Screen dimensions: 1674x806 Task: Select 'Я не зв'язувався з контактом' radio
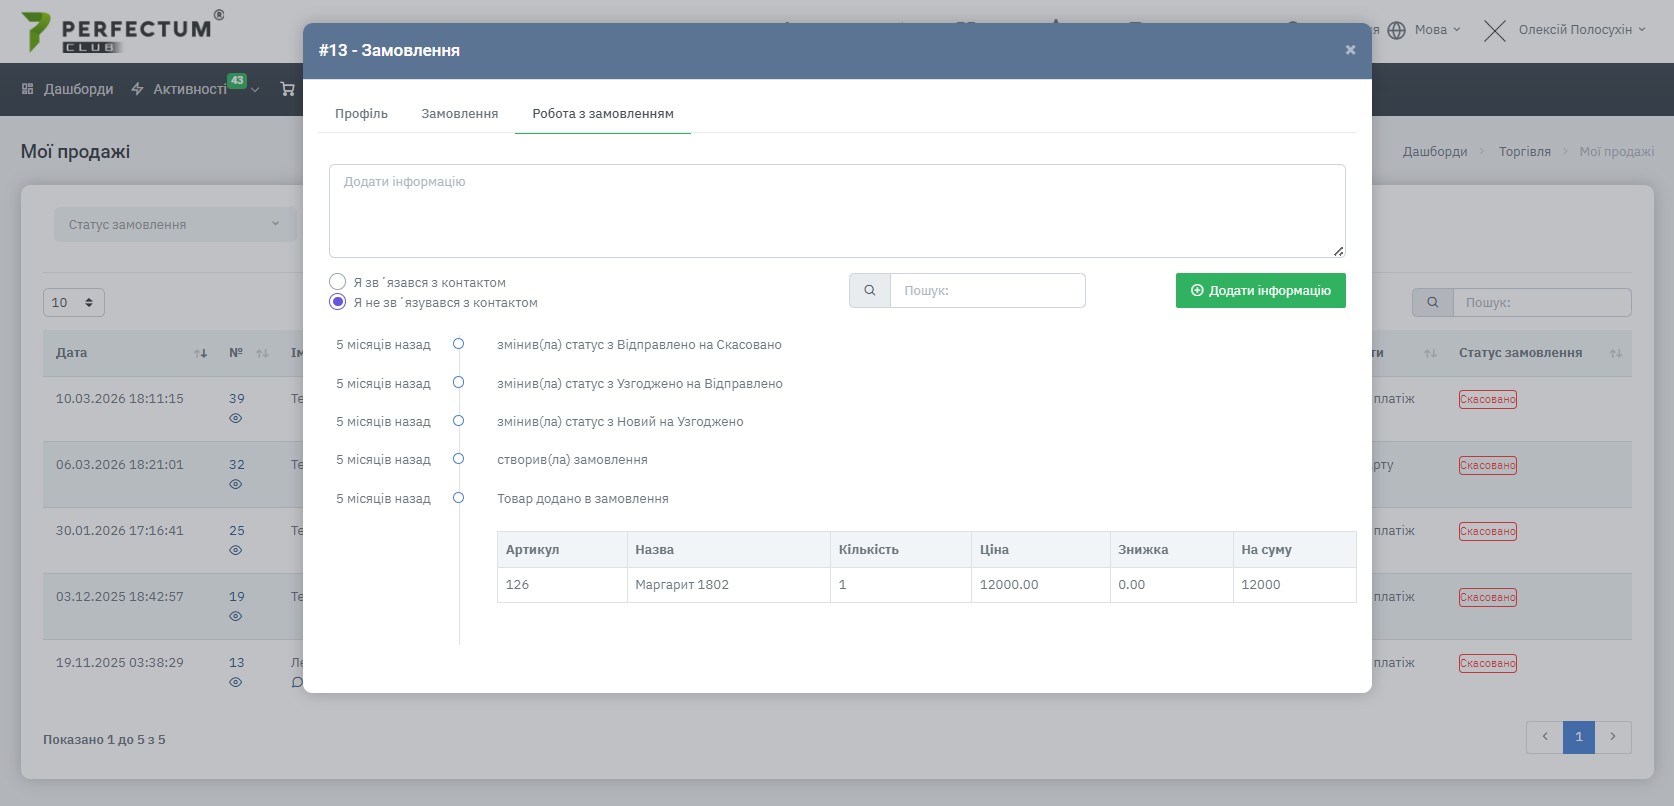point(338,302)
